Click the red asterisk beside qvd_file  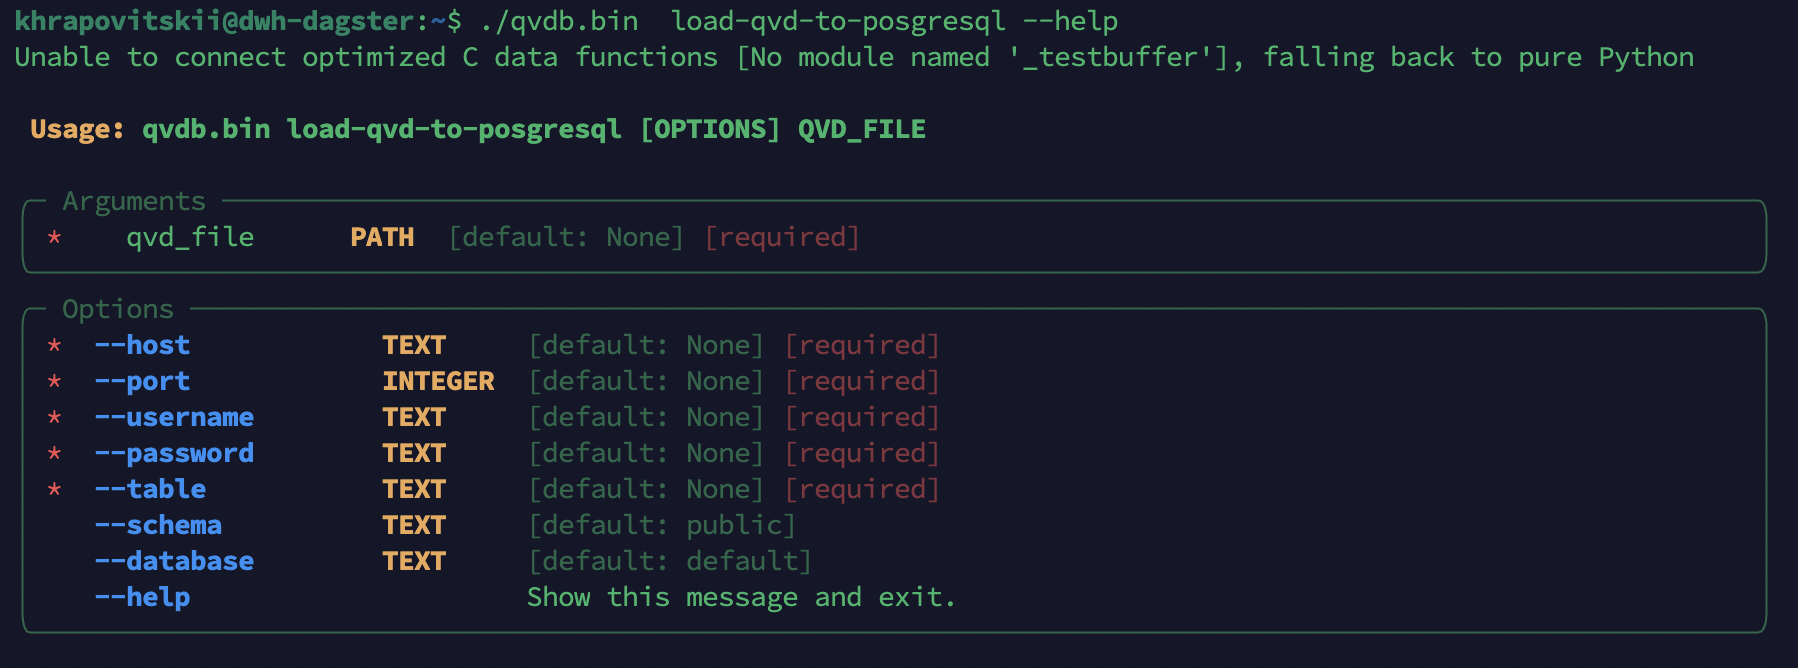(55, 238)
